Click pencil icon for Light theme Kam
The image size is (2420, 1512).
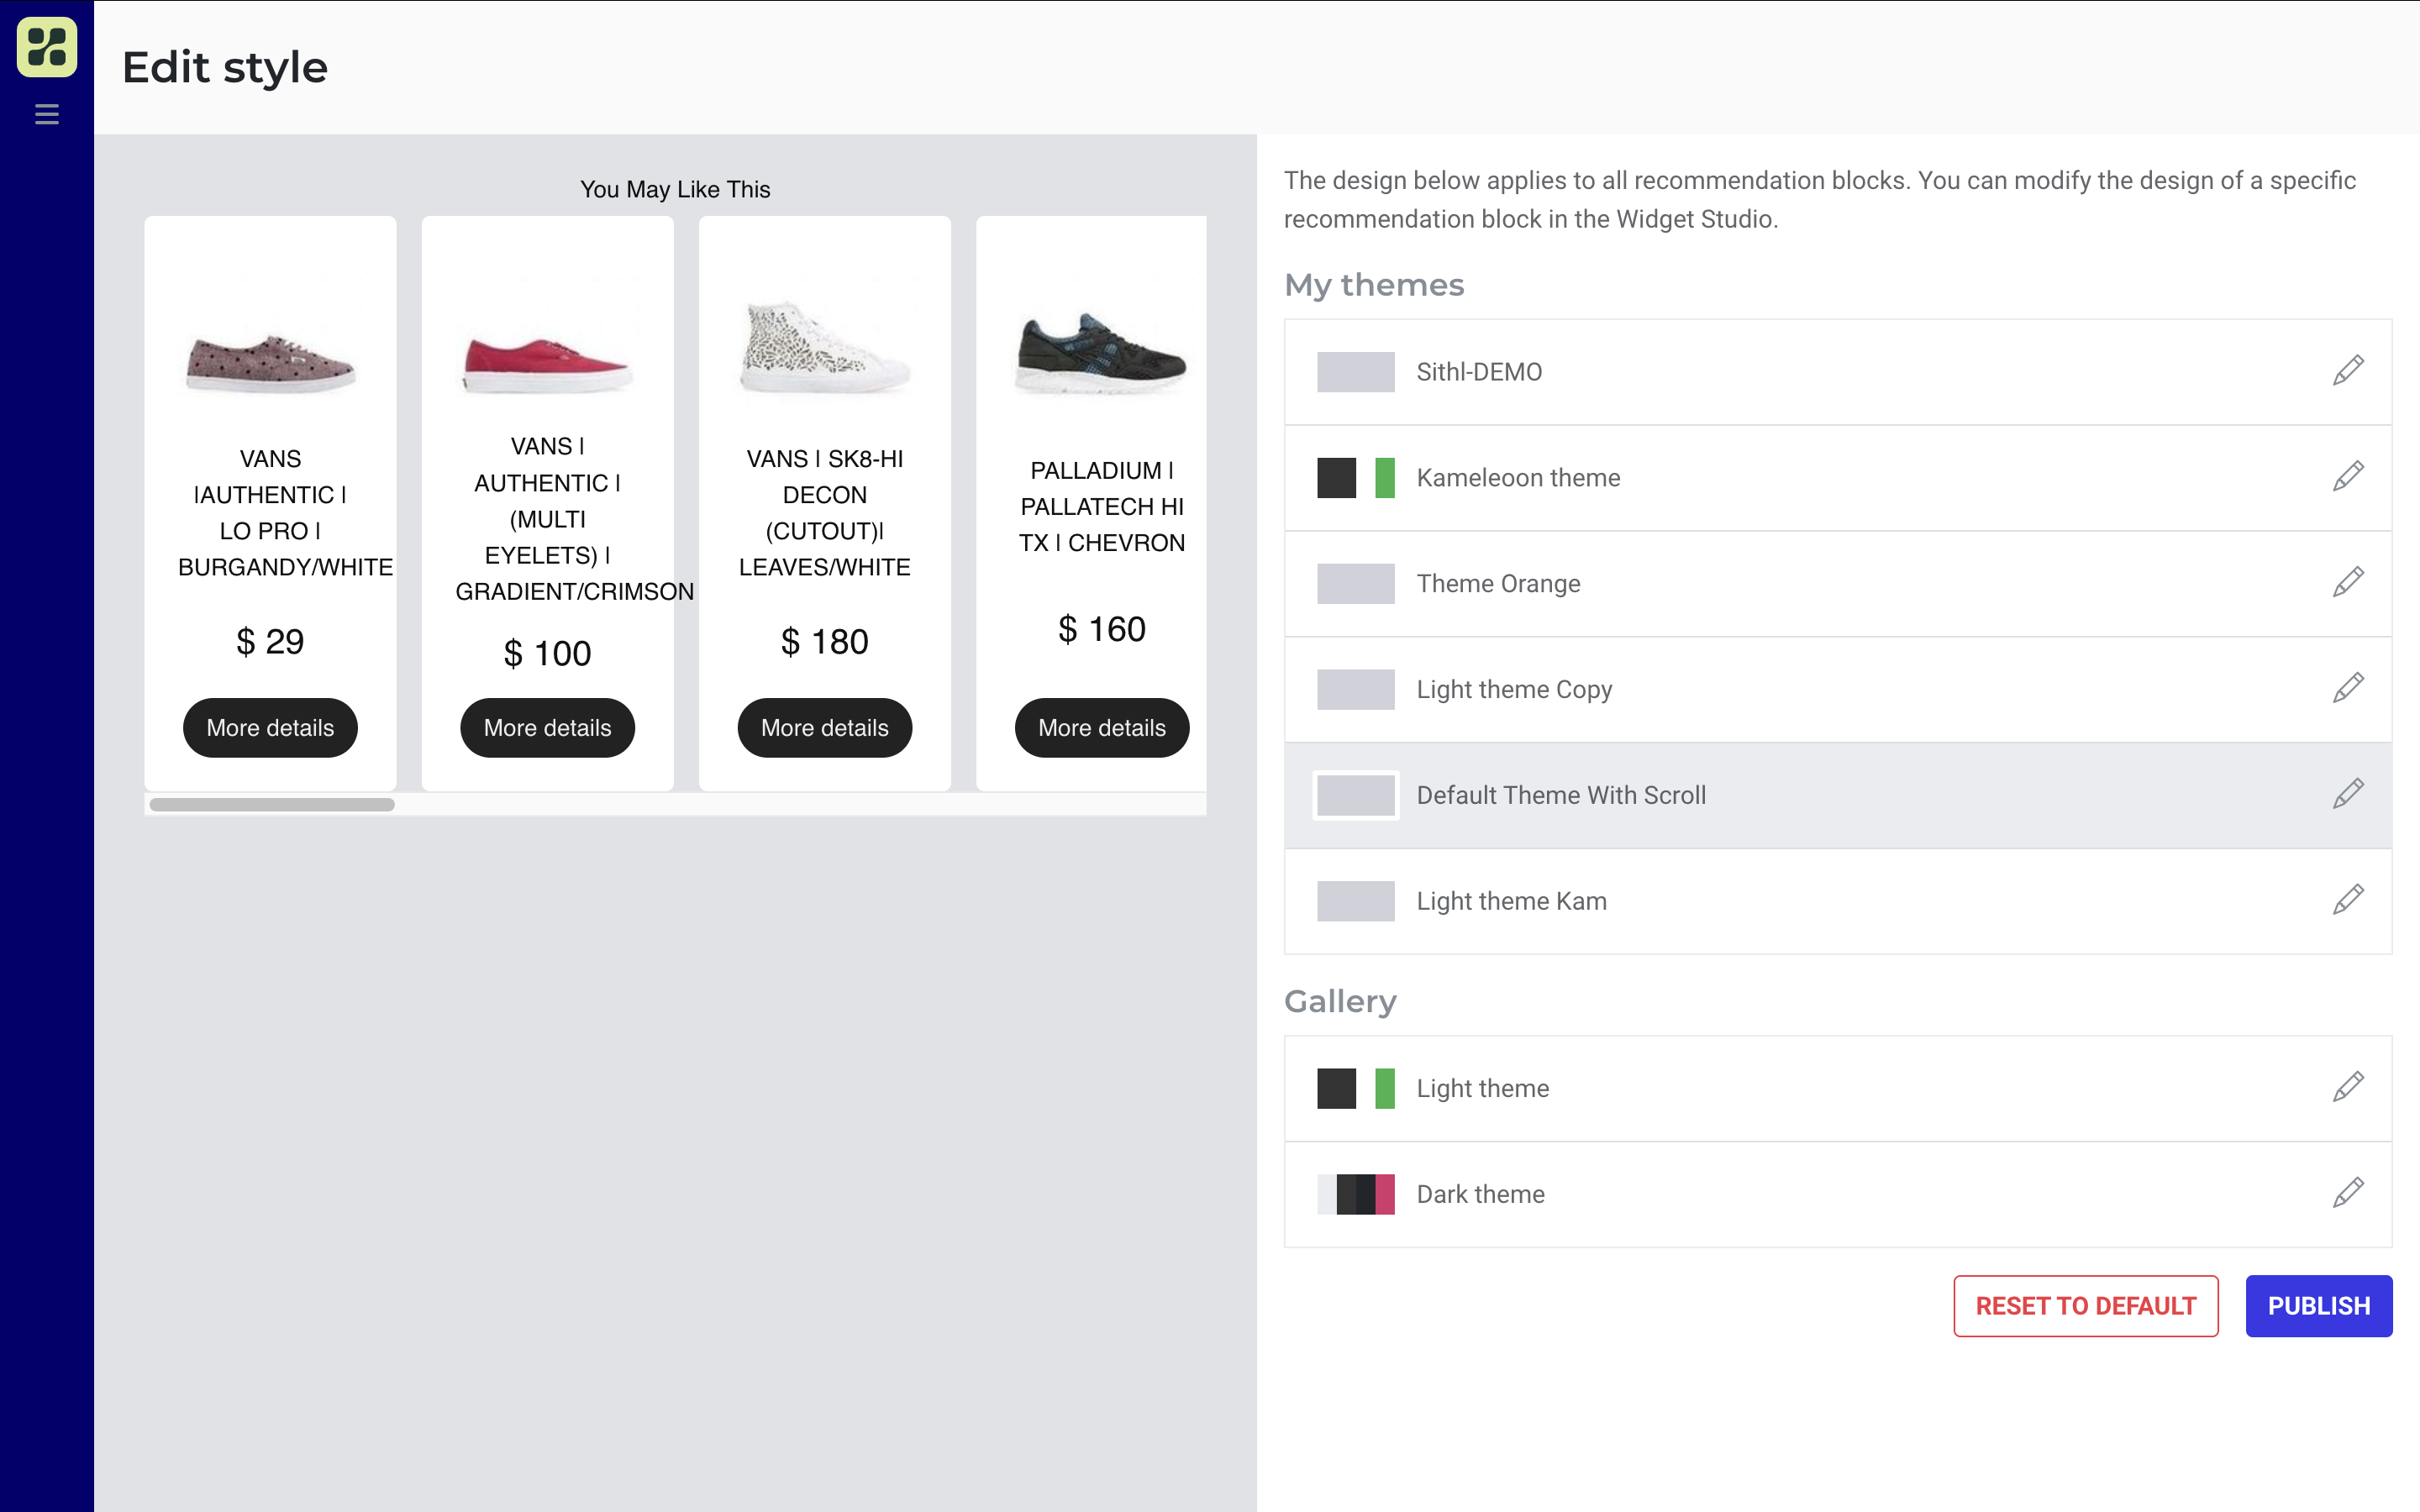(x=2348, y=901)
